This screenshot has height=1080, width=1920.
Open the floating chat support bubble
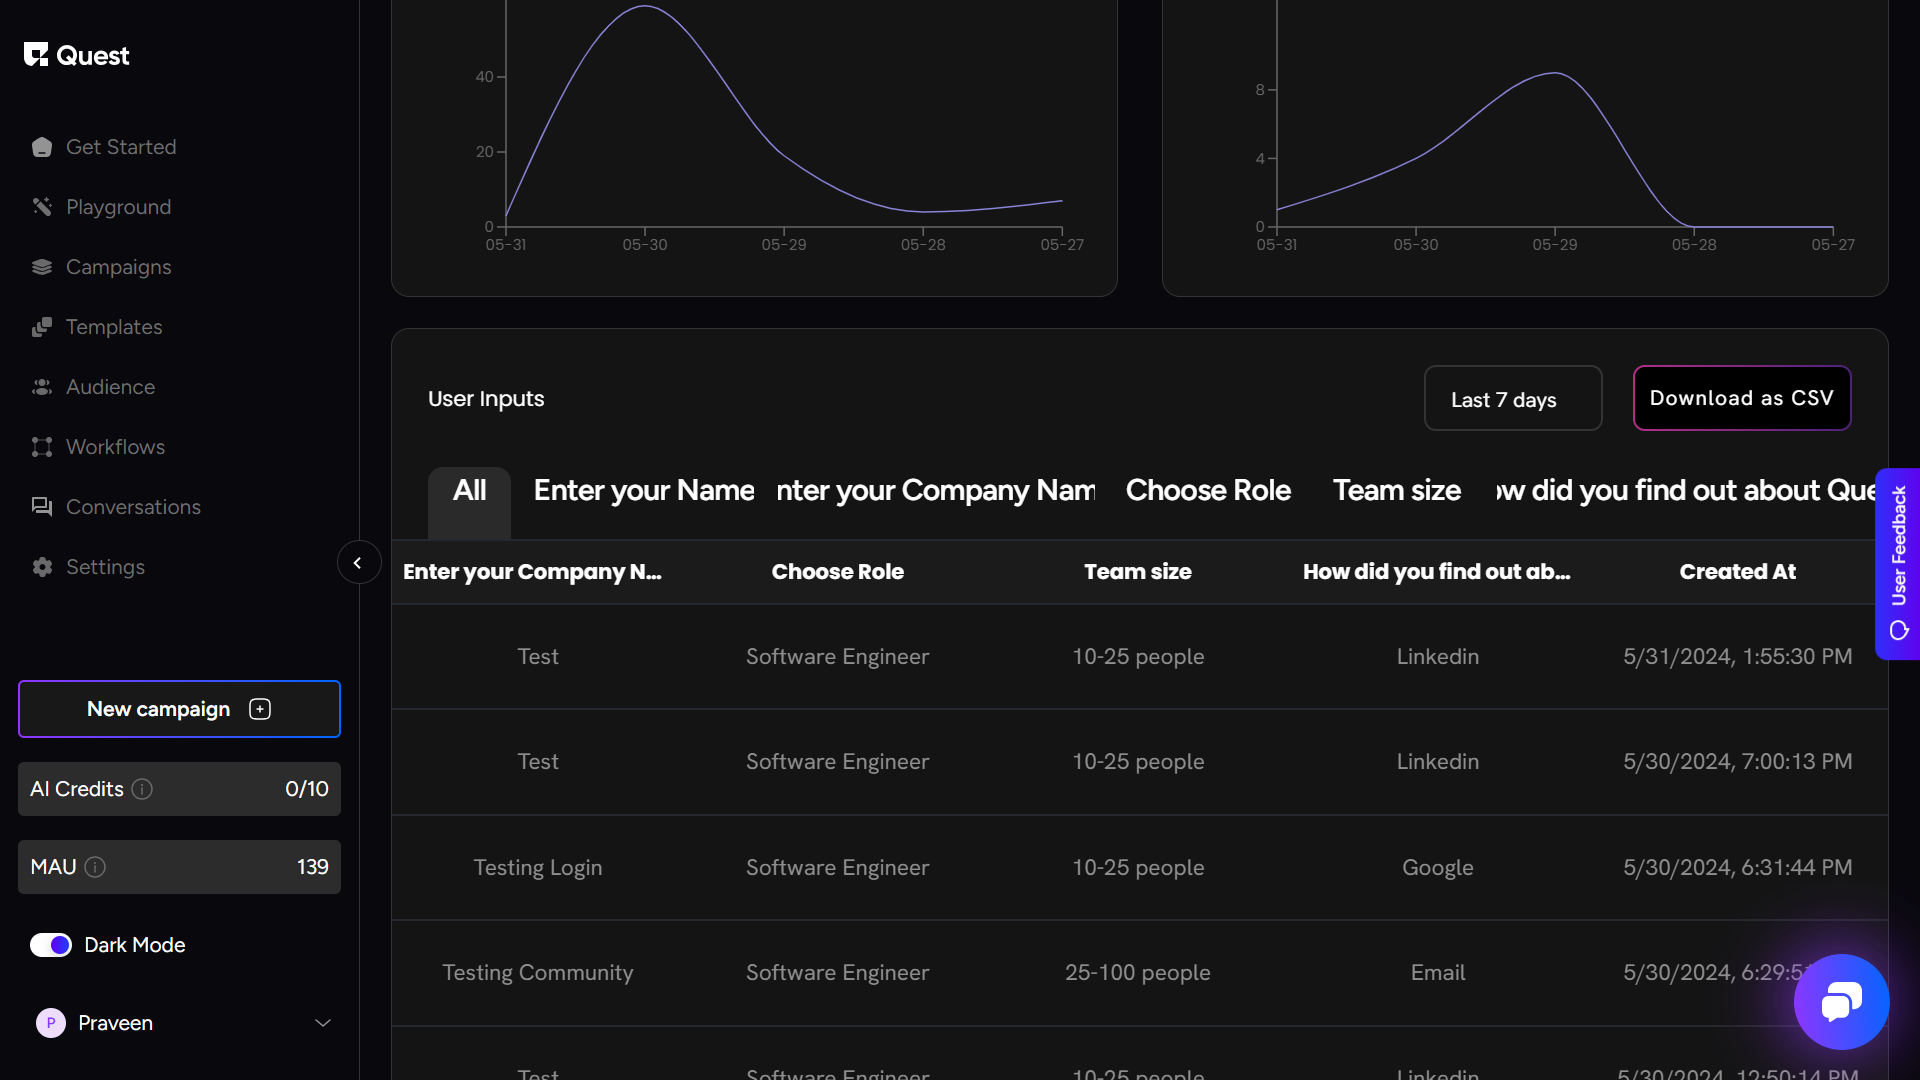(x=1841, y=1001)
